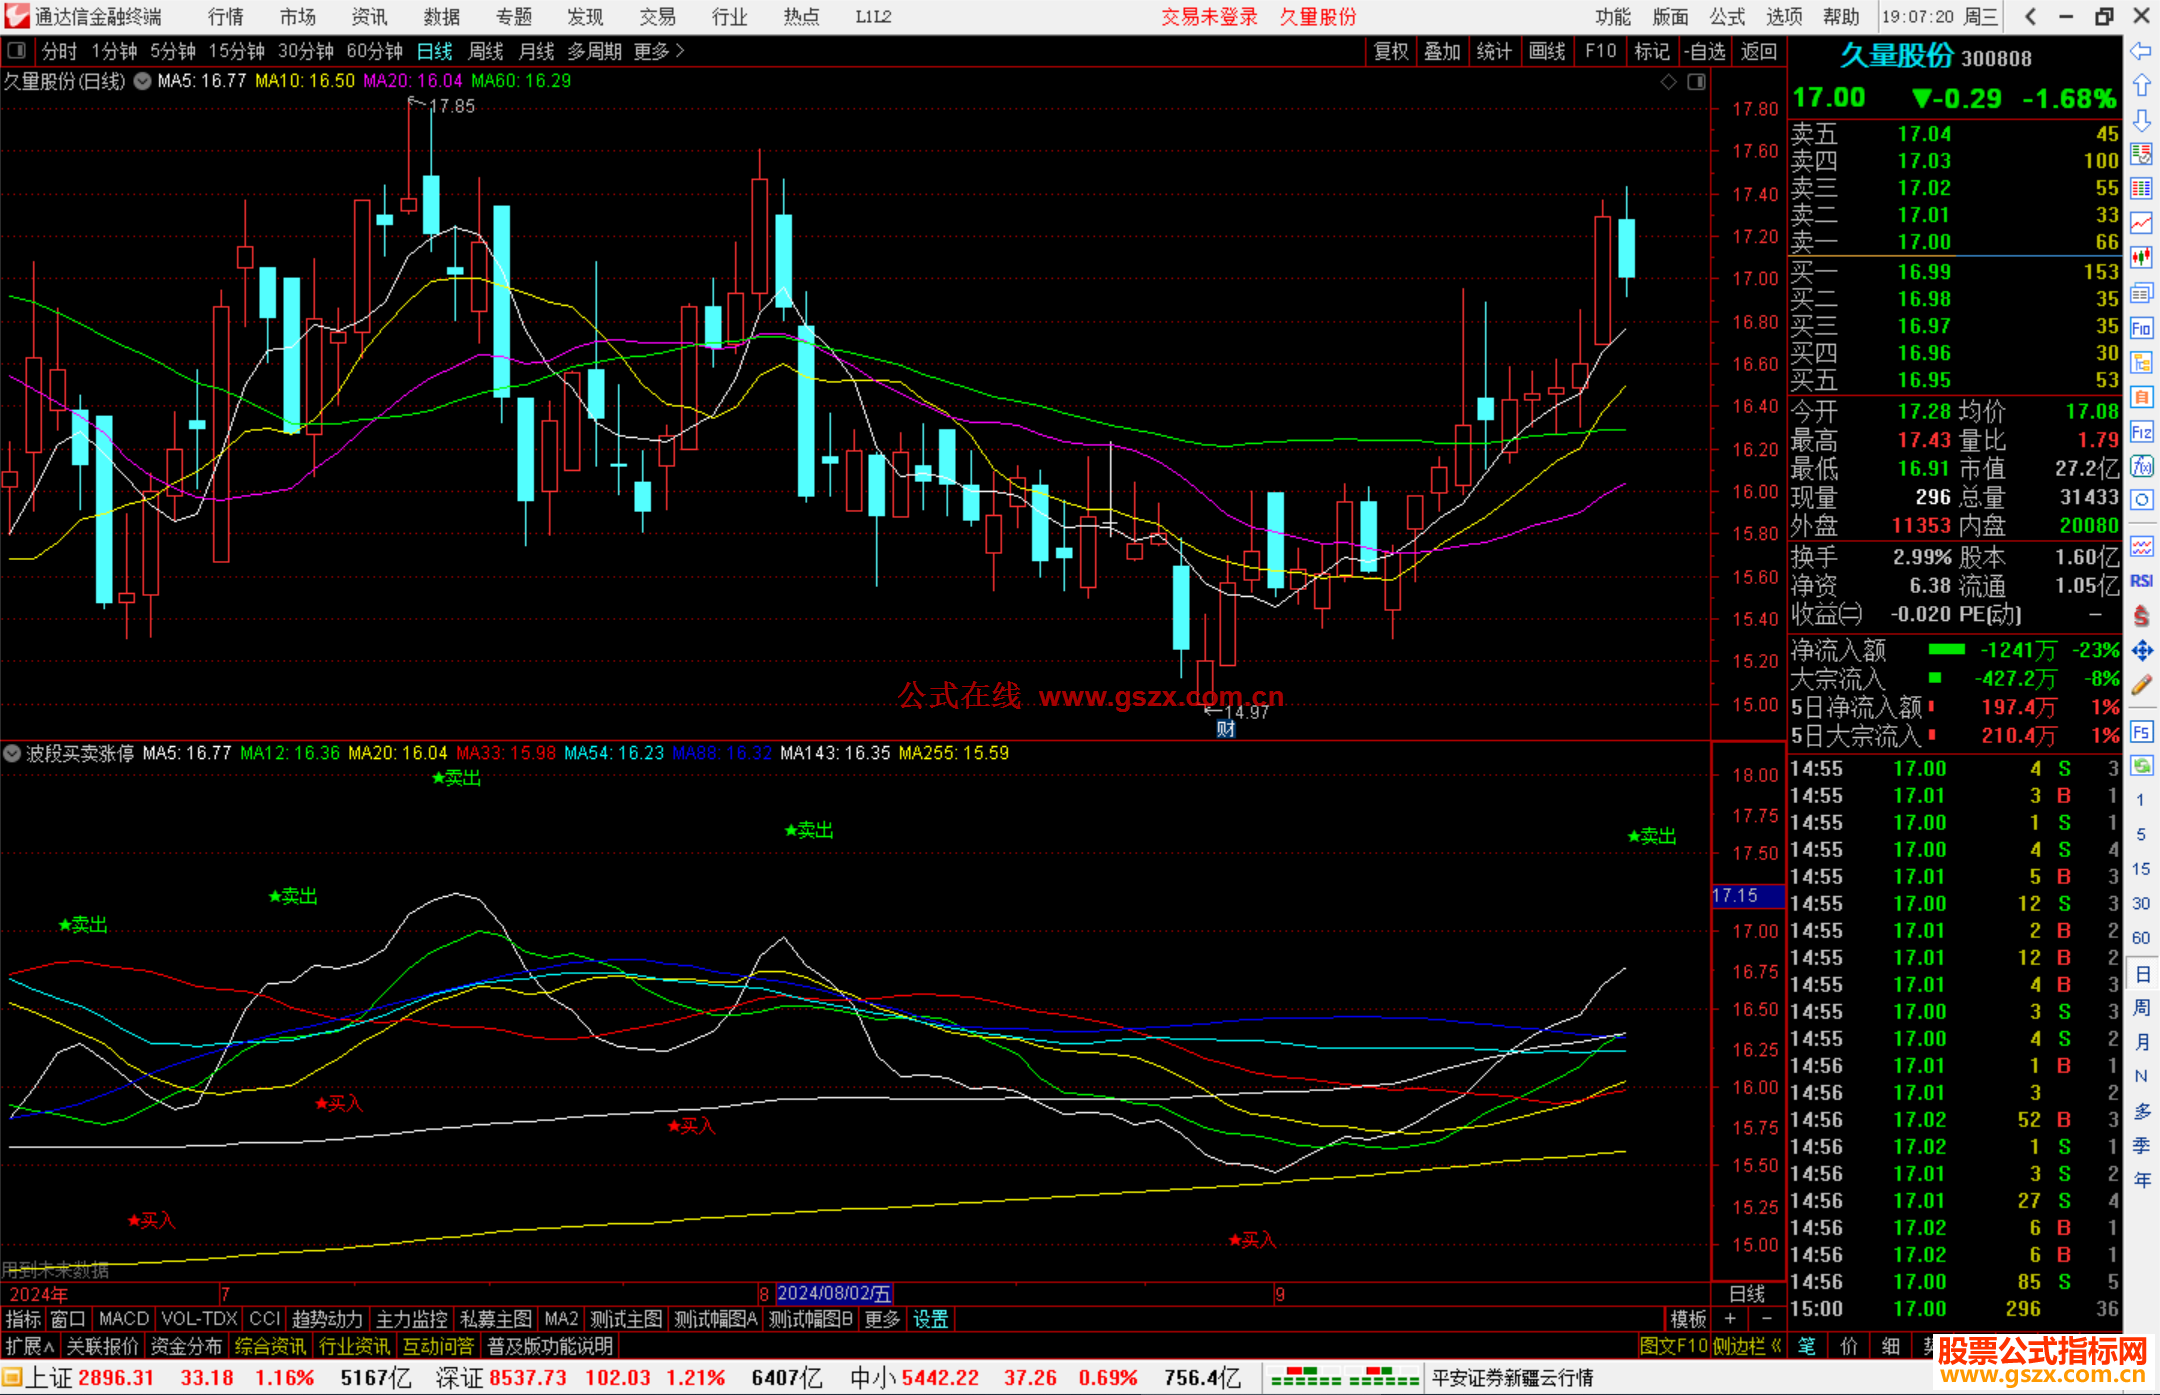Switch to the 30分钟 tab
This screenshot has height=1395, width=2160.
click(306, 51)
